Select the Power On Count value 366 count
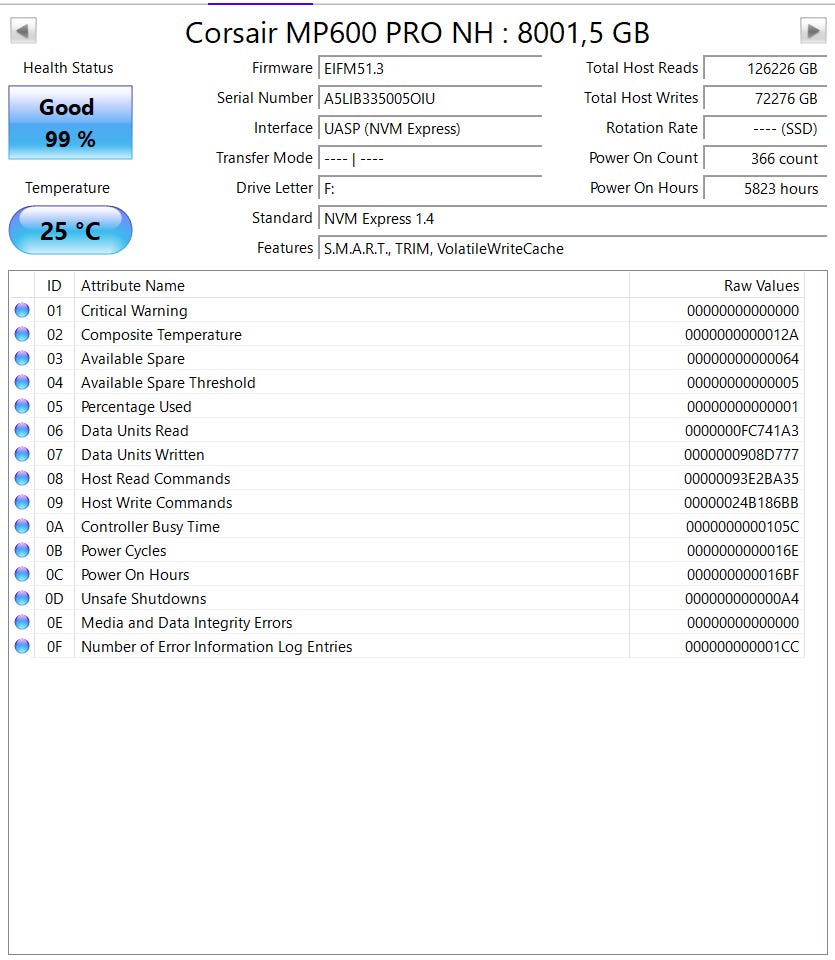Screen dimensions: 835x960 tap(765, 159)
